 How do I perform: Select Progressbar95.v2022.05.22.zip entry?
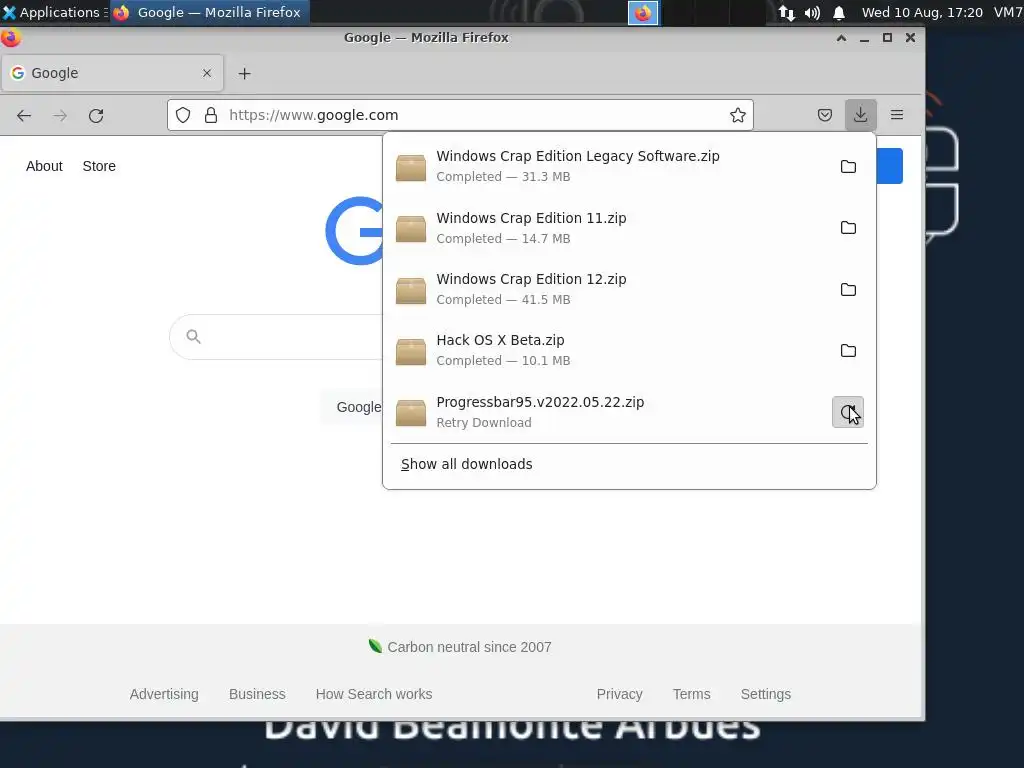pos(607,412)
